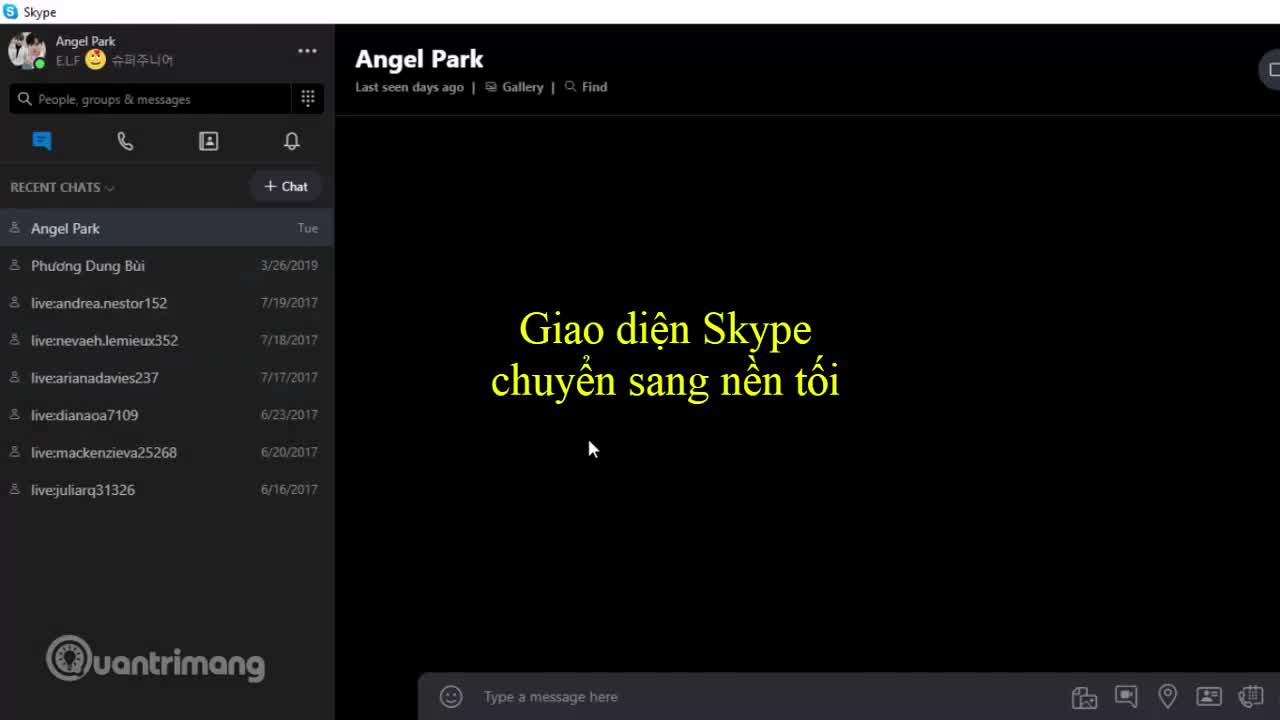Image resolution: width=1280 pixels, height=720 pixels.
Task: Click the Tue timestamp on Angel Park row
Action: click(x=308, y=228)
